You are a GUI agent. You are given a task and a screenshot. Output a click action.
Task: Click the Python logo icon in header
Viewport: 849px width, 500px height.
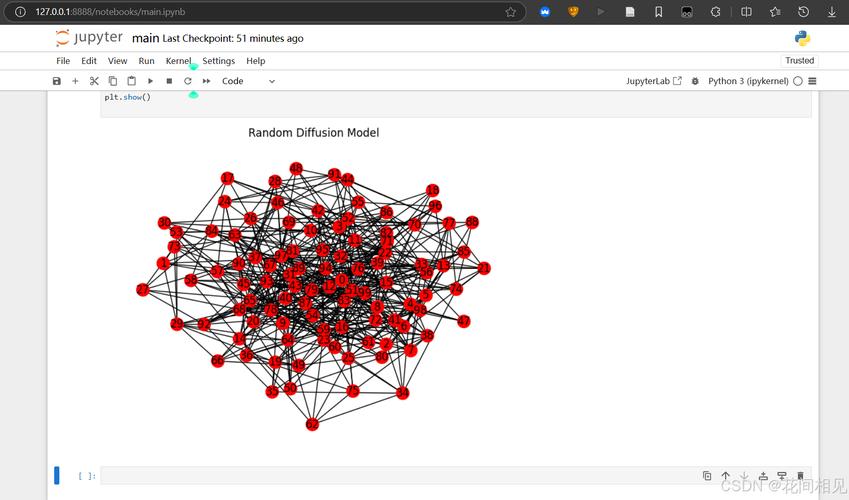click(802, 38)
